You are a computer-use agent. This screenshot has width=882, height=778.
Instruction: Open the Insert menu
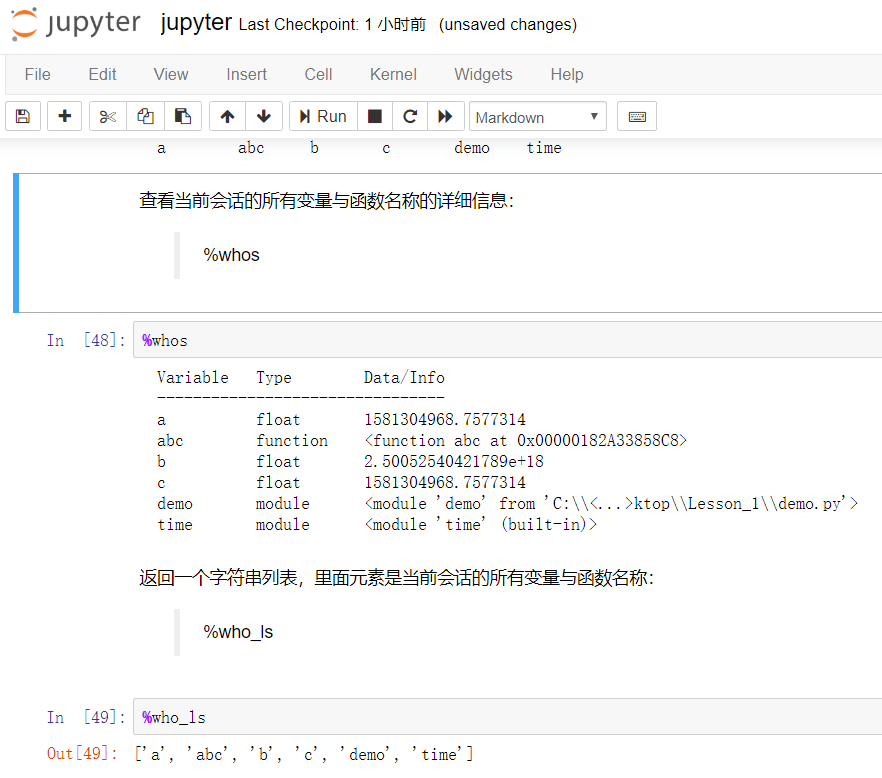(x=246, y=74)
